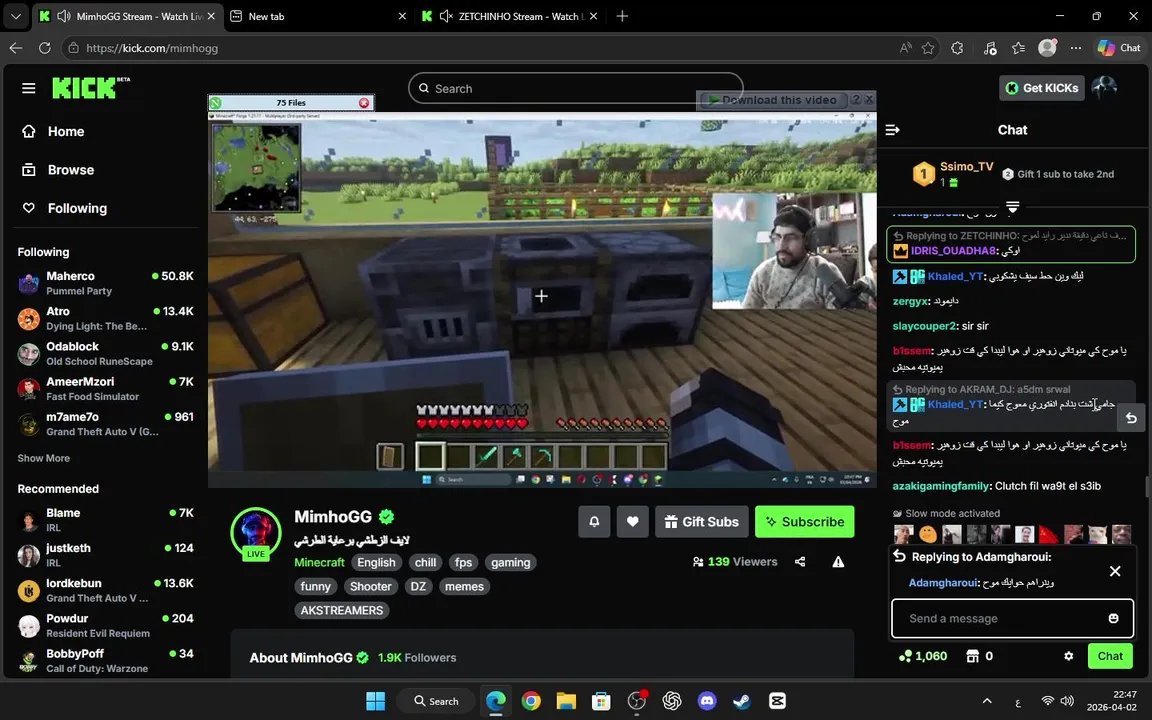Click Ssimo_TV top gifter entry
This screenshot has height=720, width=1152.
point(953,174)
